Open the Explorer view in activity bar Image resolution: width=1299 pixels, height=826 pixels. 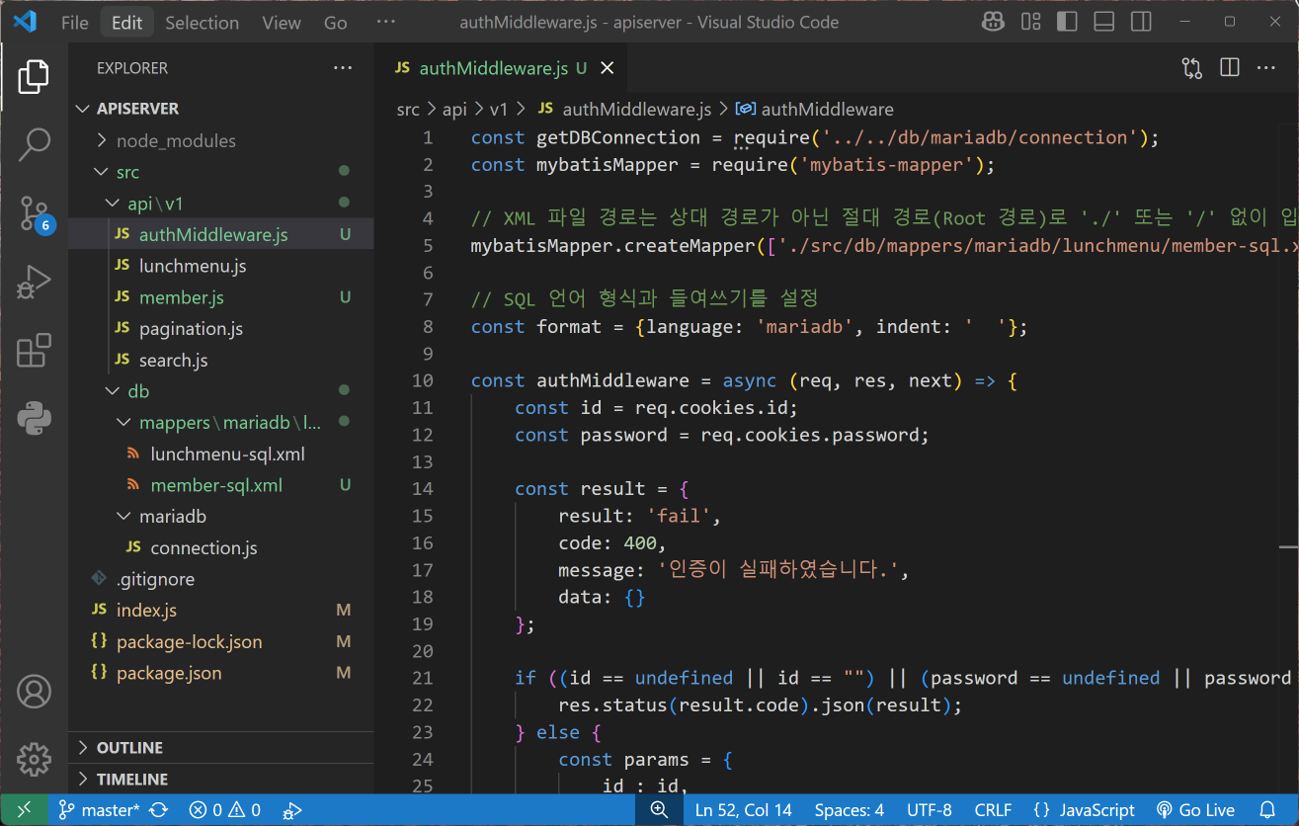(x=34, y=77)
